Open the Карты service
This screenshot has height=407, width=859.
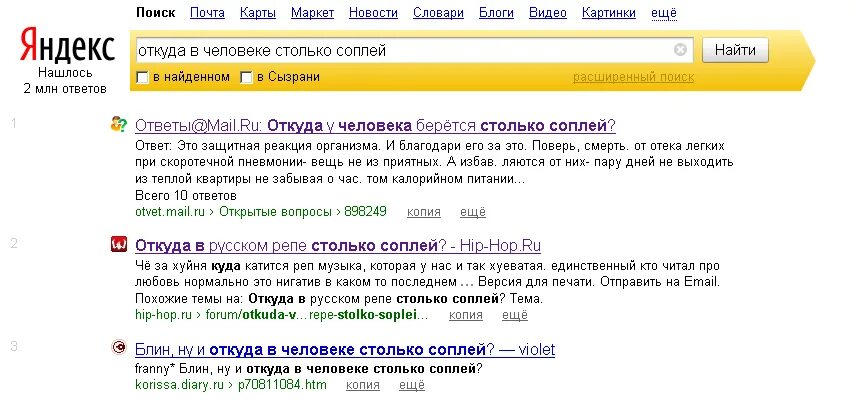tap(257, 13)
